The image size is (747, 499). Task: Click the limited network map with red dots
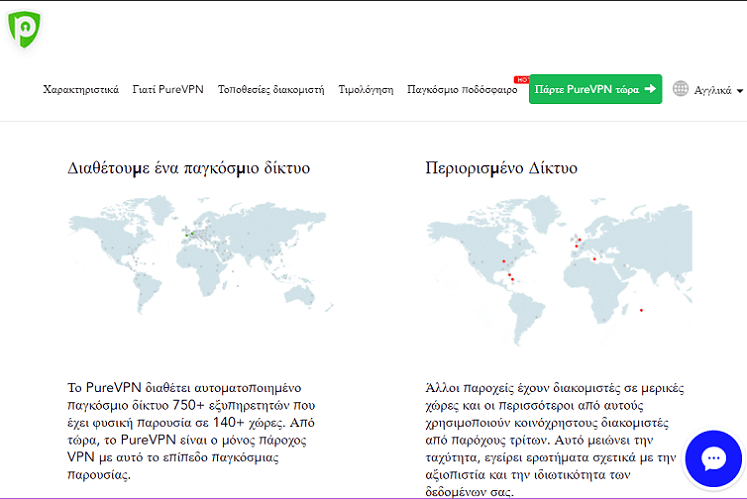point(559,269)
